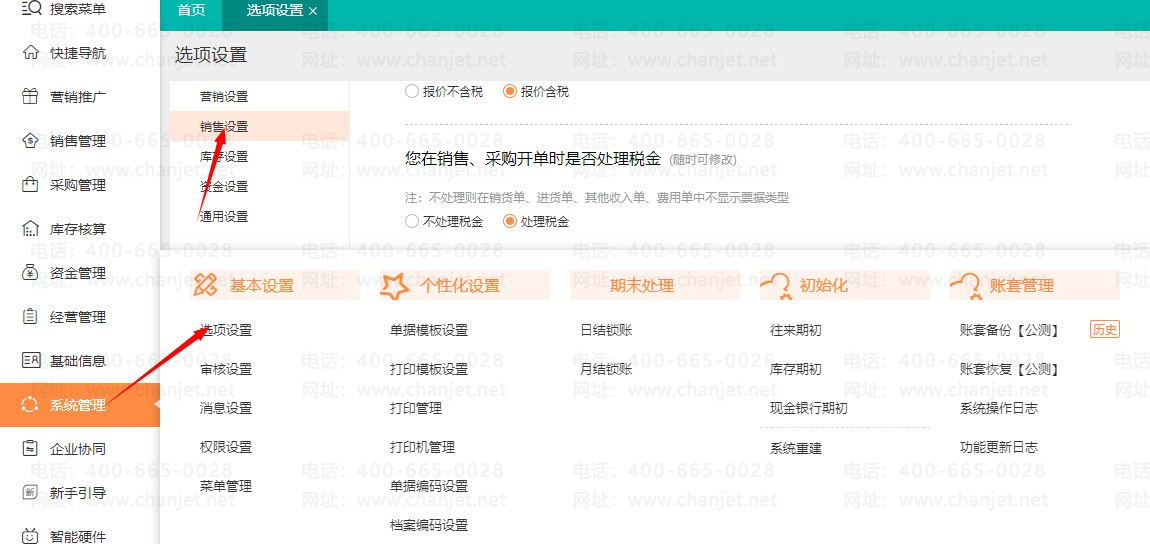Click the 系统管理 icon in sidebar
1150x544 pixels.
pos(30,405)
